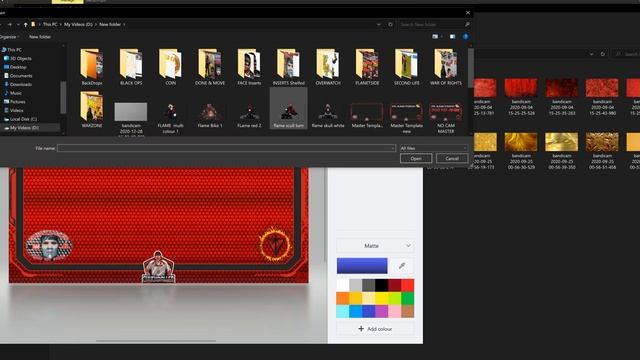Select the flame skull burn file thumbnail

[x=289, y=109]
